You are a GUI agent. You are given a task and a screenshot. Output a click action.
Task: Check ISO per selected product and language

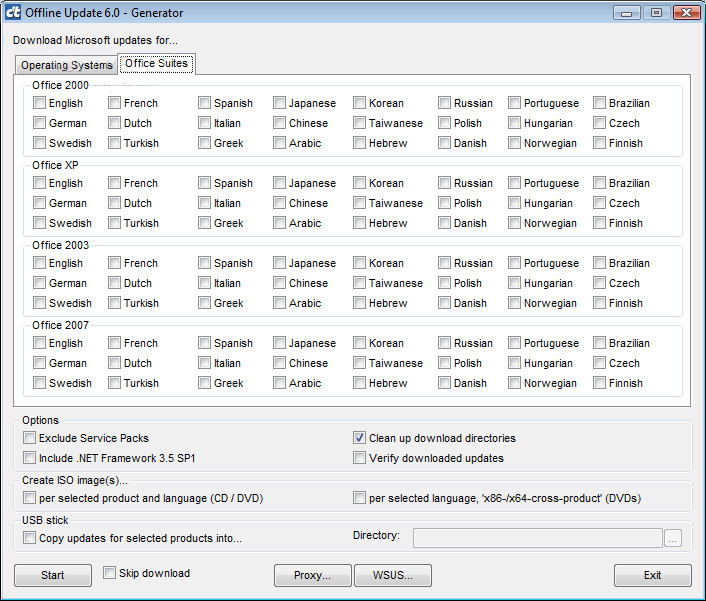click(x=29, y=498)
